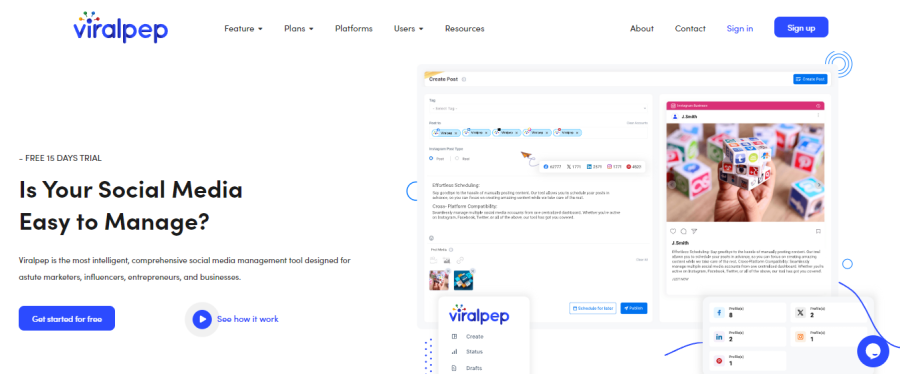This screenshot has width=900, height=374.
Task: Click the heart like icon in post preview
Action: pyautogui.click(x=673, y=231)
